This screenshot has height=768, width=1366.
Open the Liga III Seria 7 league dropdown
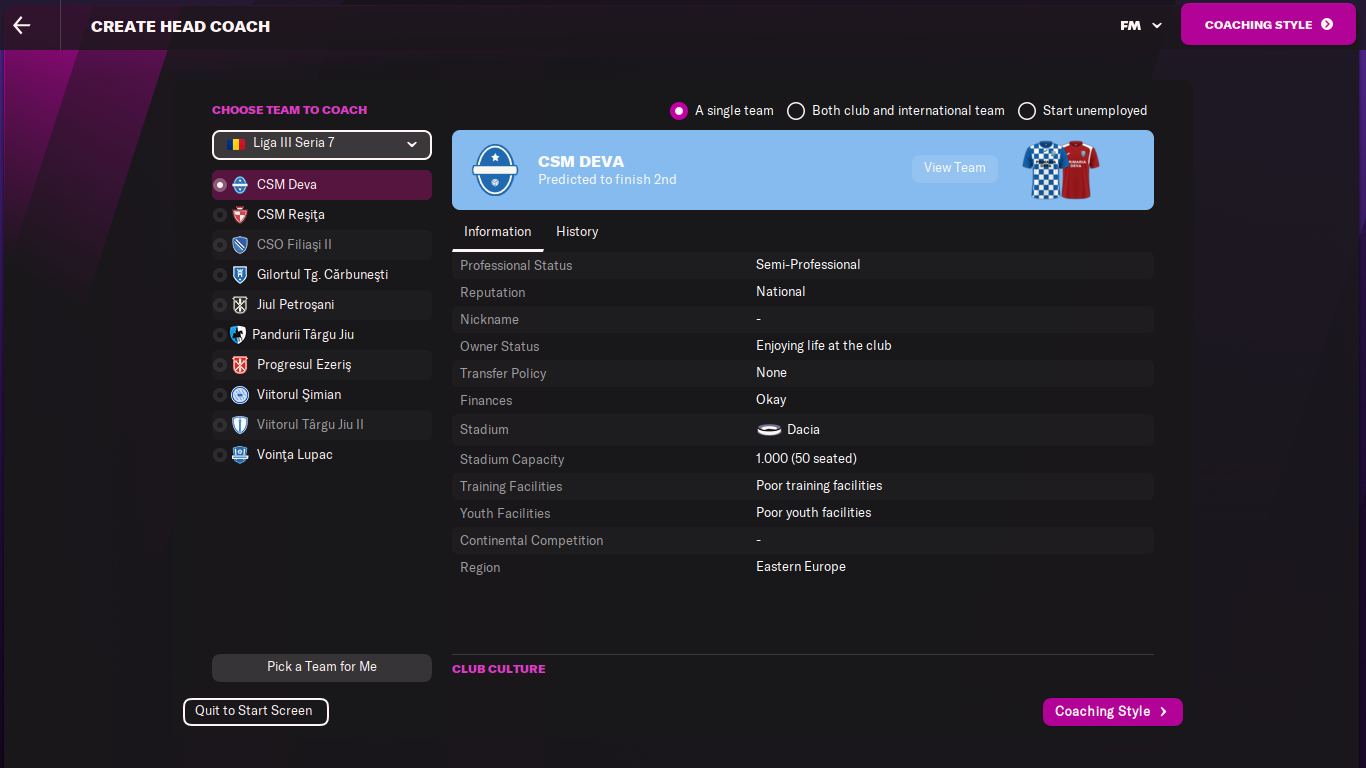(x=322, y=145)
